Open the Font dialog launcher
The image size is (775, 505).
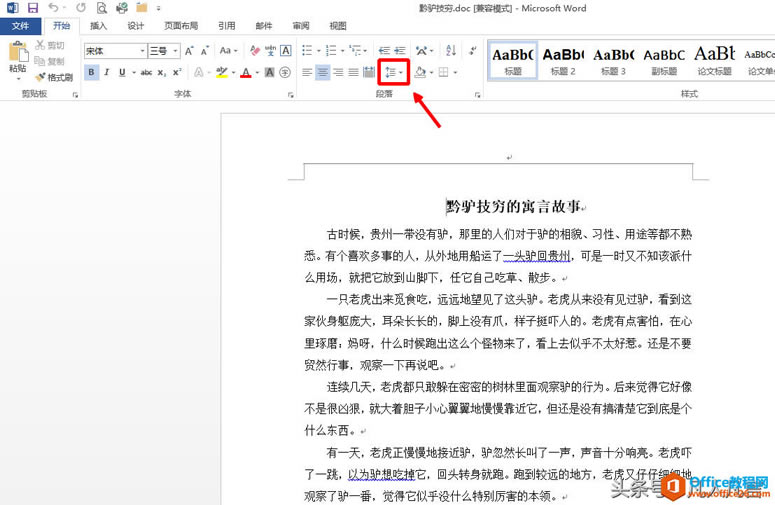click(291, 95)
